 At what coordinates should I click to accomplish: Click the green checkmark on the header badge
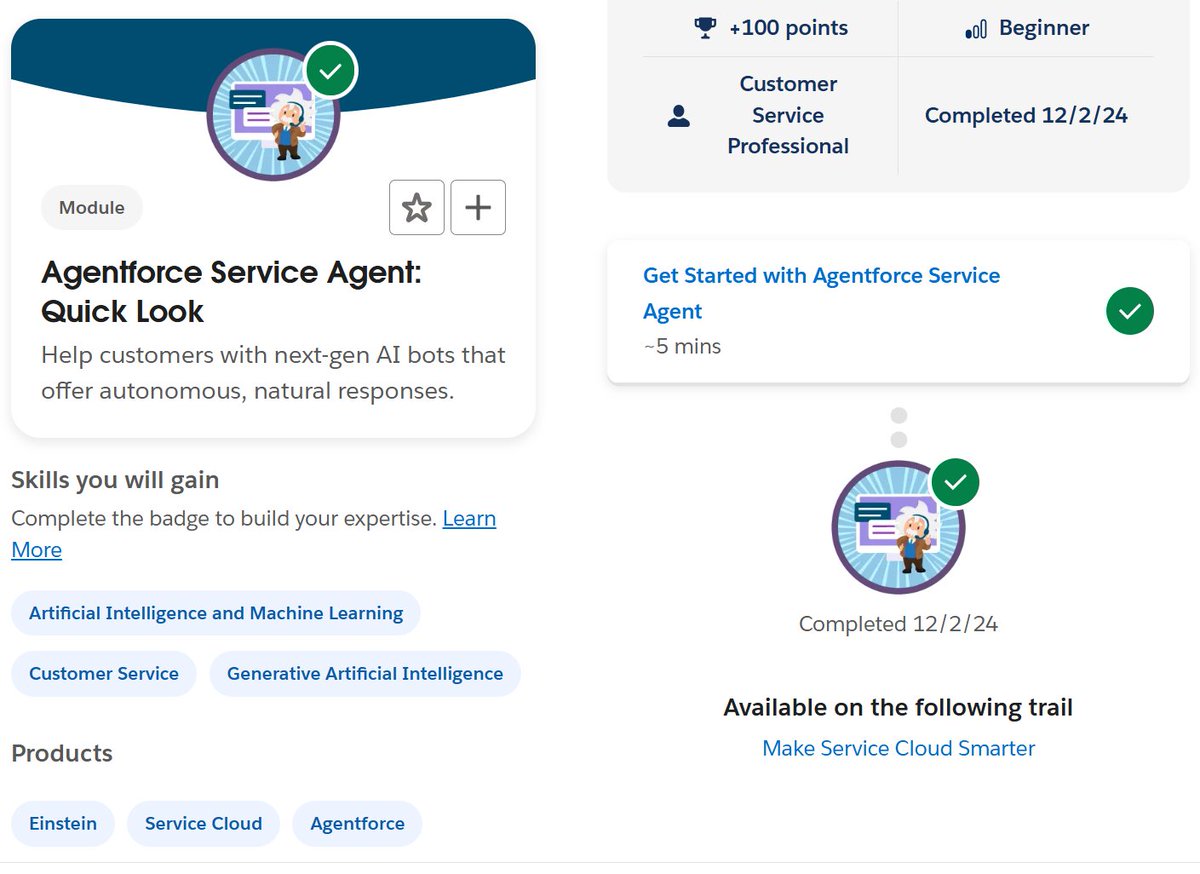coord(331,71)
